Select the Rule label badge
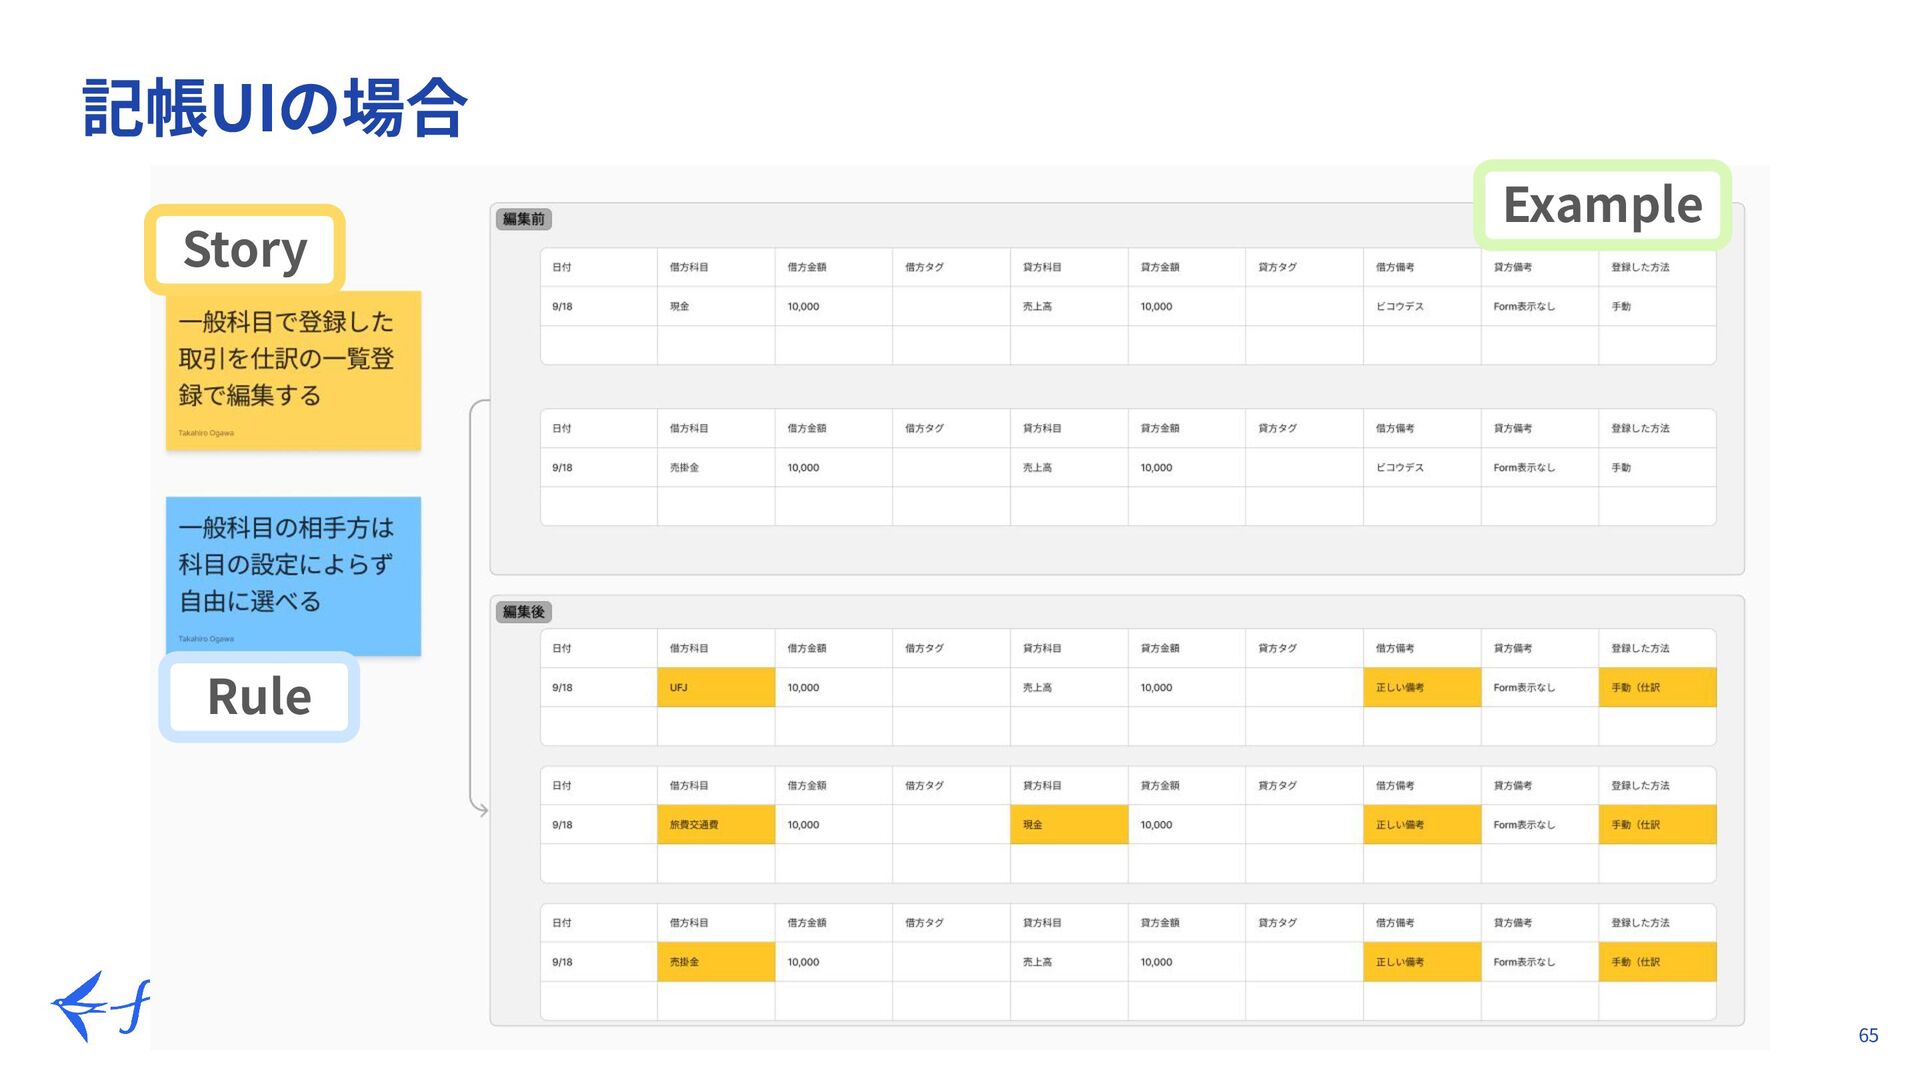The height and width of the screenshot is (1080, 1920). pyautogui.click(x=259, y=696)
